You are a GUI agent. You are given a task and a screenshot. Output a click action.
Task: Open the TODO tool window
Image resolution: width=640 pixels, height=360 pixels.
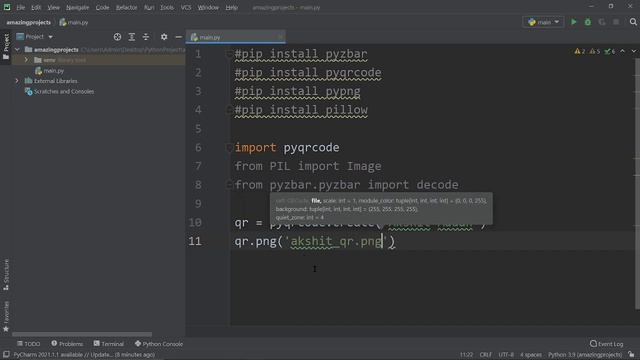(x=29, y=344)
